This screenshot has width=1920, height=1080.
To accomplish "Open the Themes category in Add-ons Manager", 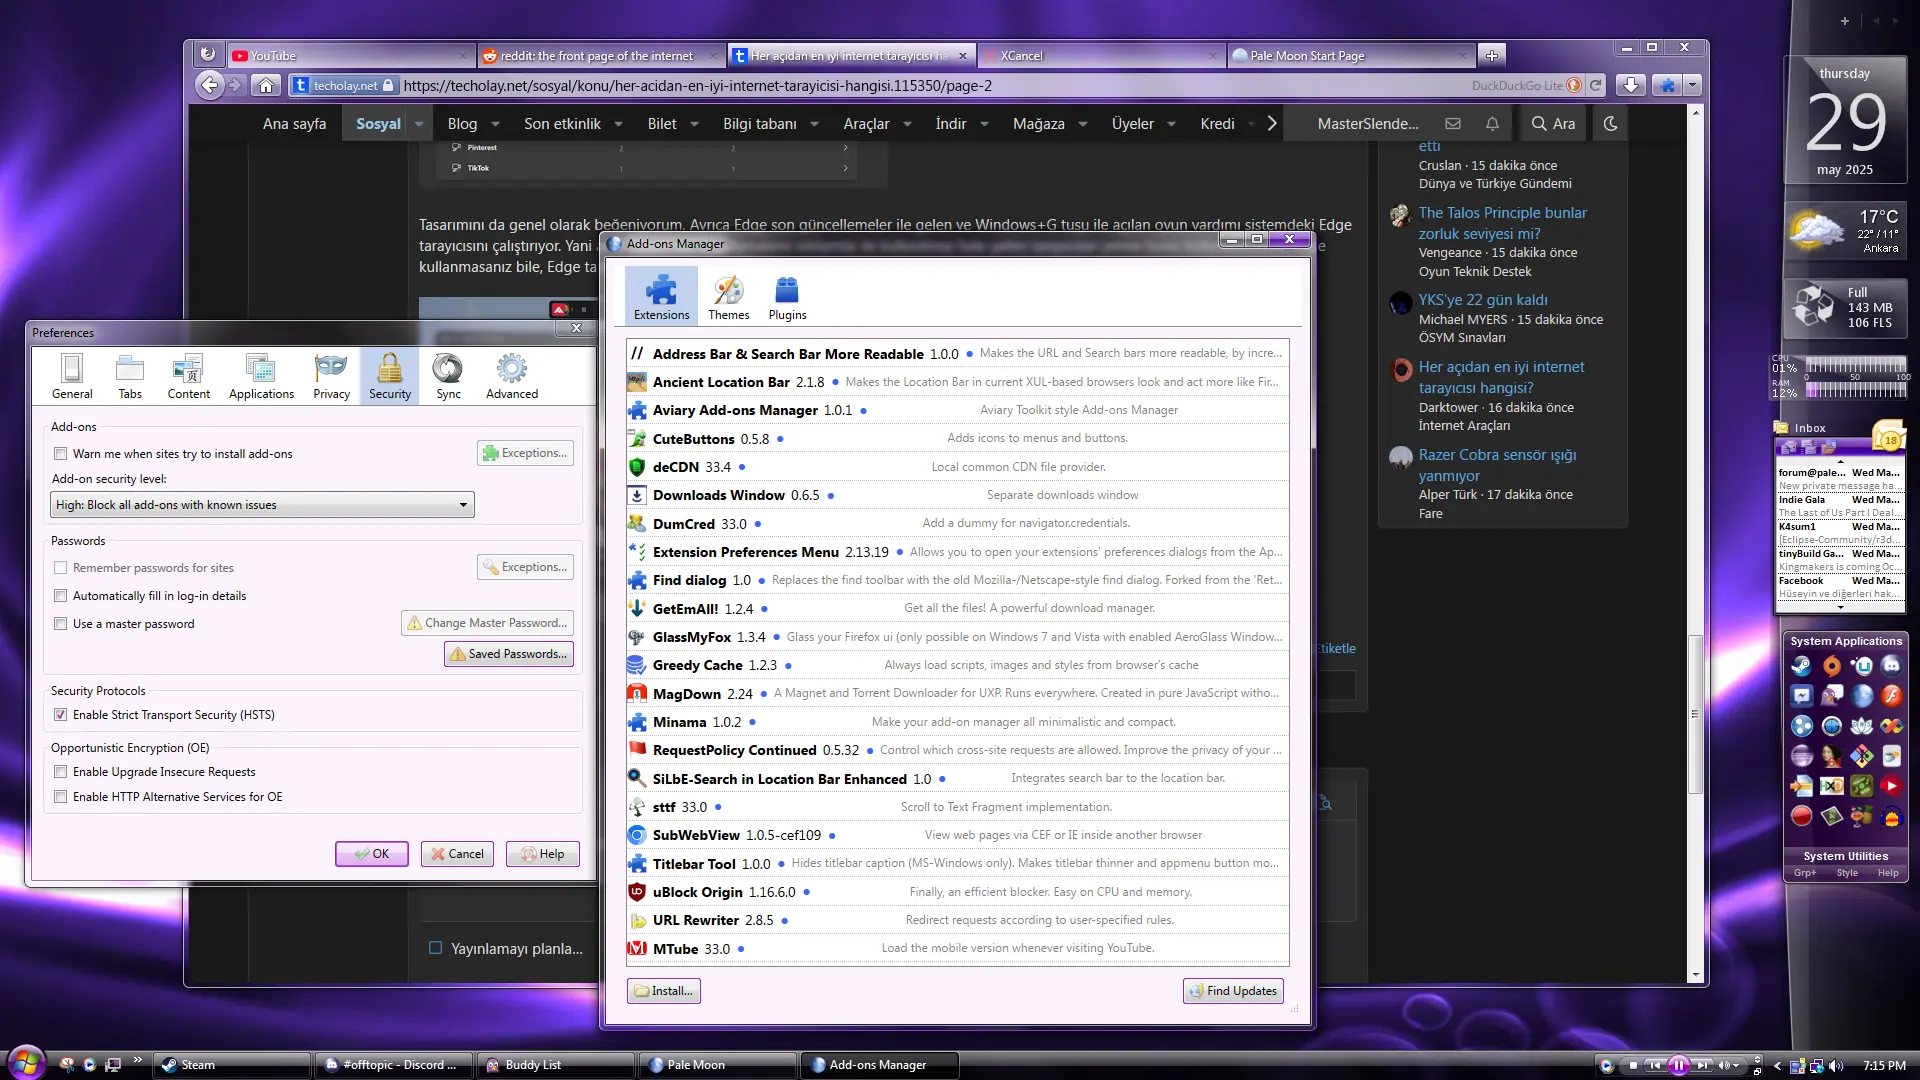I will pyautogui.click(x=728, y=296).
